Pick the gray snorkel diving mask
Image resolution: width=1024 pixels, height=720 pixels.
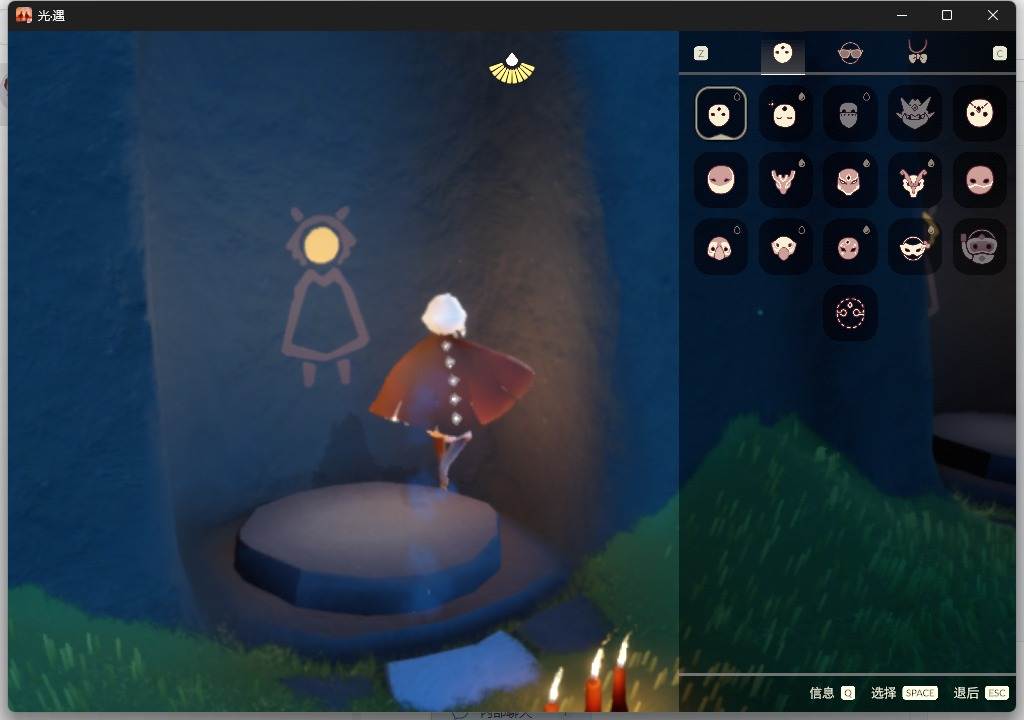pyautogui.click(x=979, y=247)
